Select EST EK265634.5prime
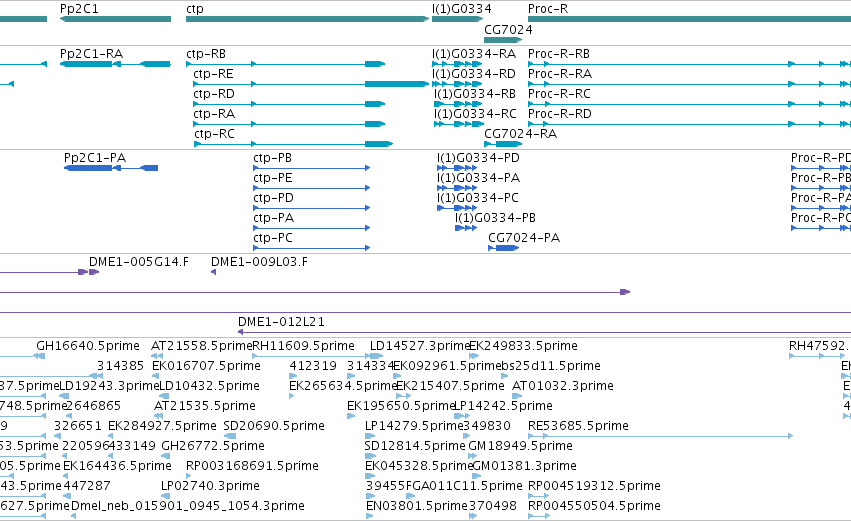 [x=344, y=386]
